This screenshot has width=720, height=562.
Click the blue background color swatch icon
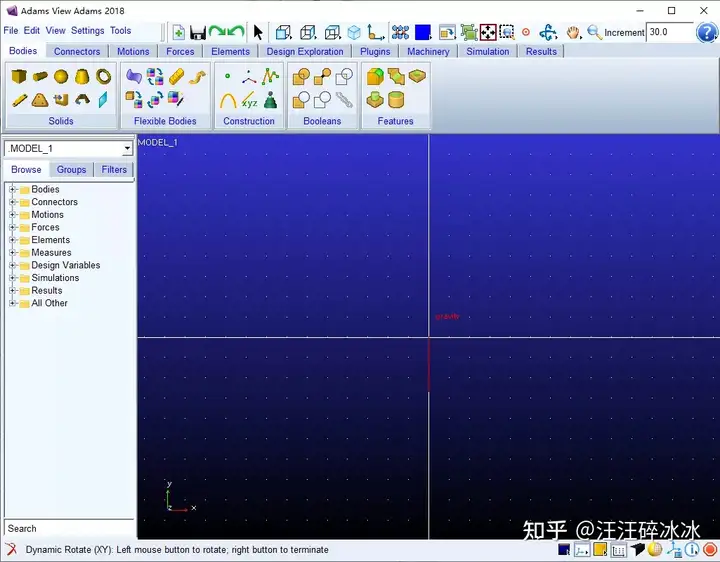point(422,33)
